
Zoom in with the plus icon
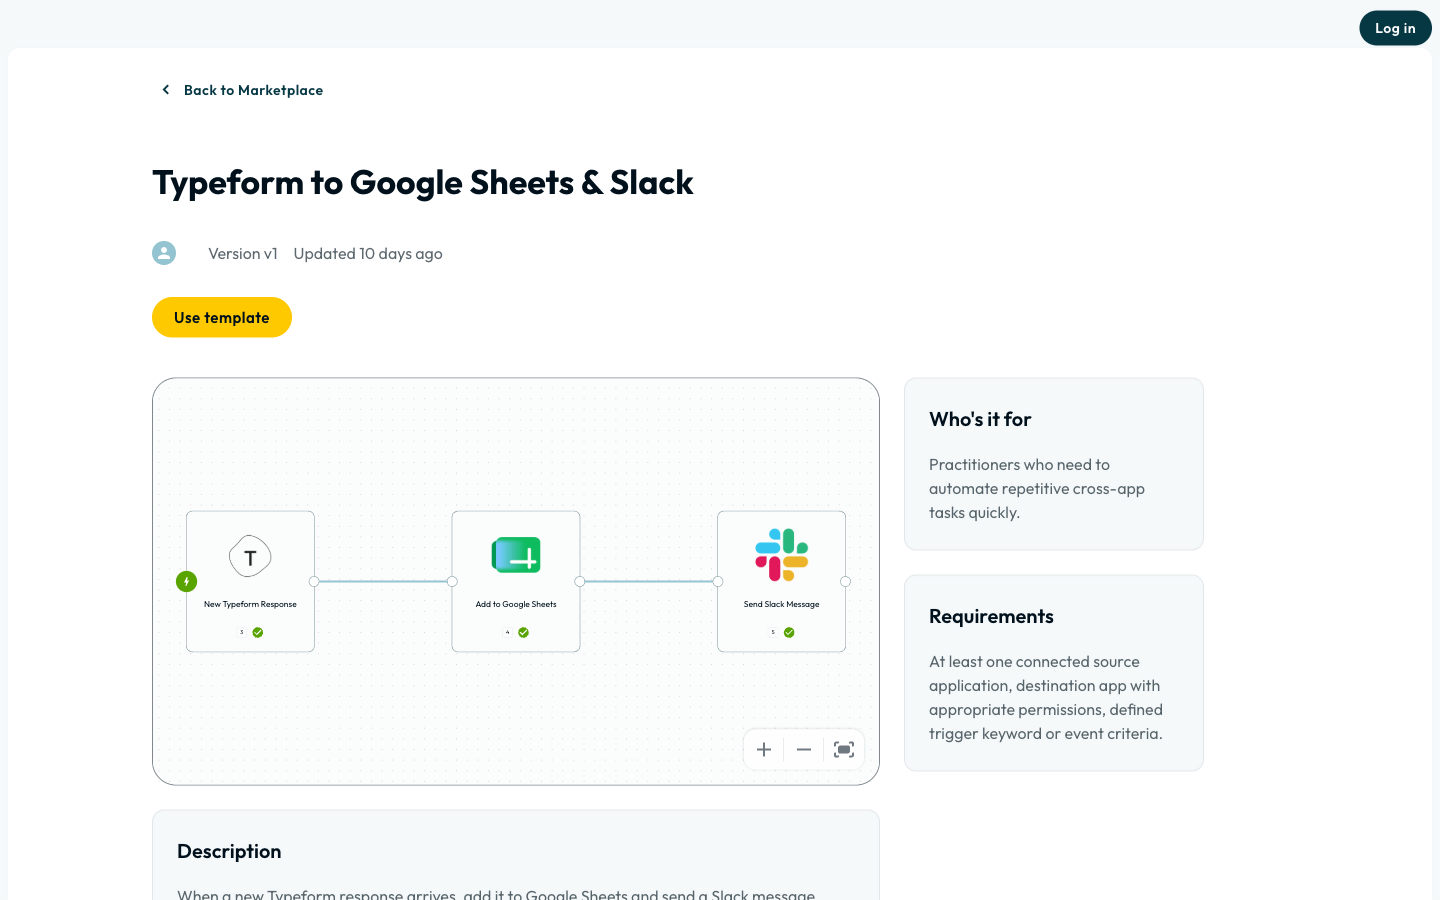tap(764, 749)
